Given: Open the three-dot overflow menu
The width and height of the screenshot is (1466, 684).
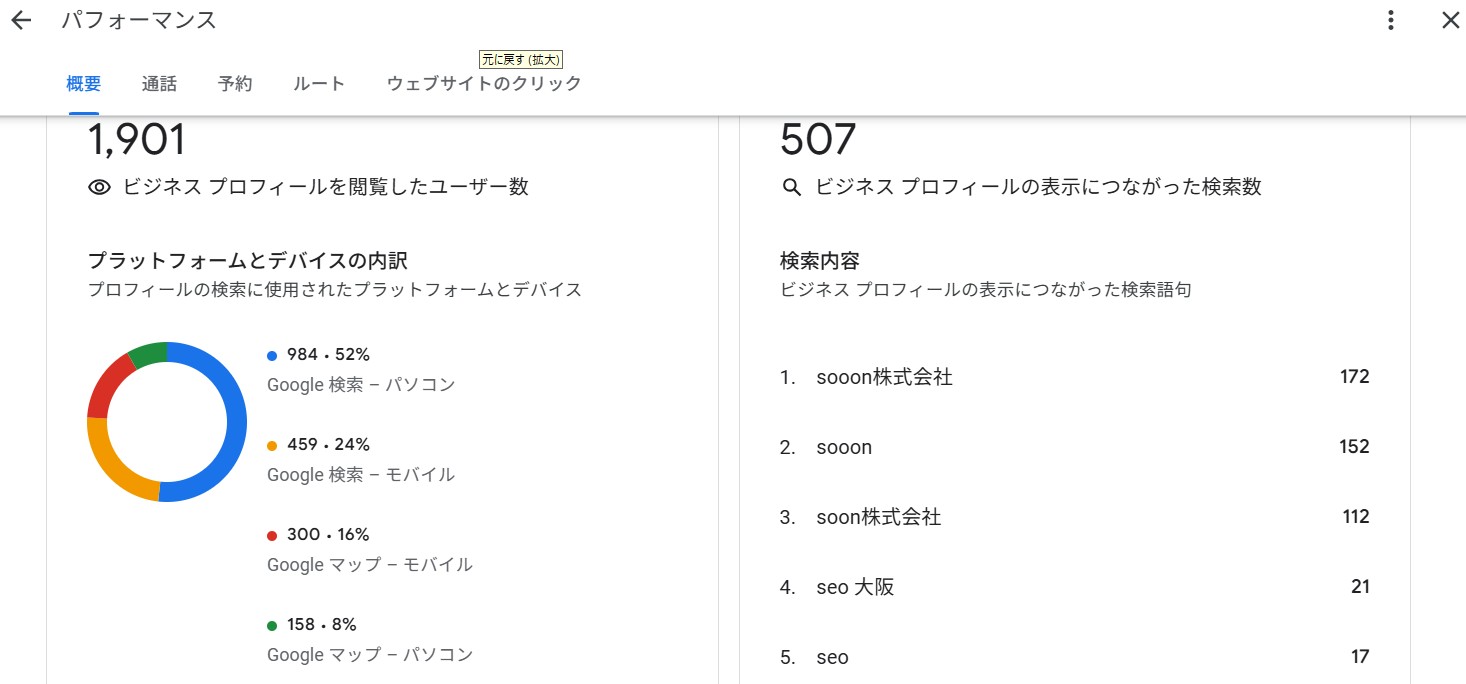Looking at the screenshot, I should (1390, 20).
